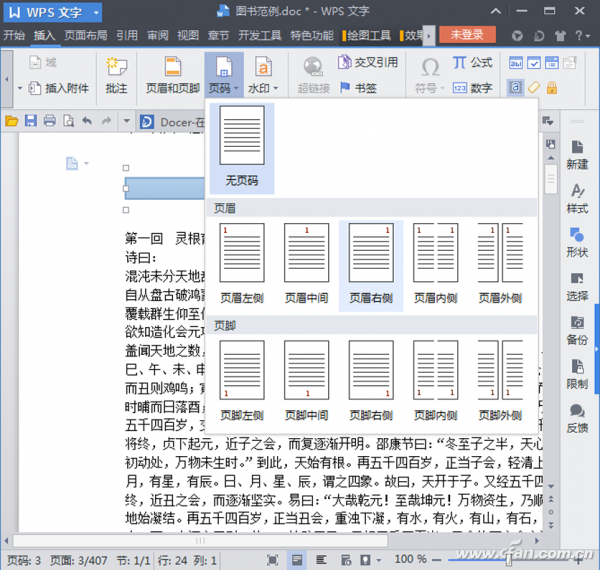Toggle page layout view in status bar
The image size is (600, 570).
(297, 560)
